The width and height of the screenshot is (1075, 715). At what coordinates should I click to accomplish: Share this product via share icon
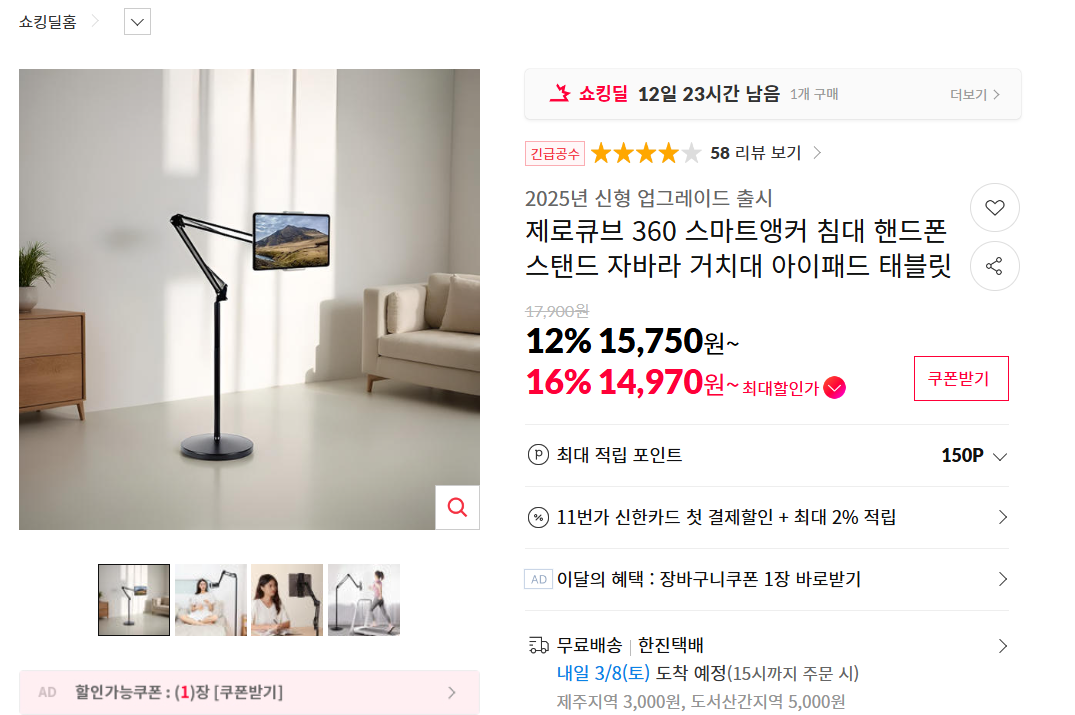point(994,266)
